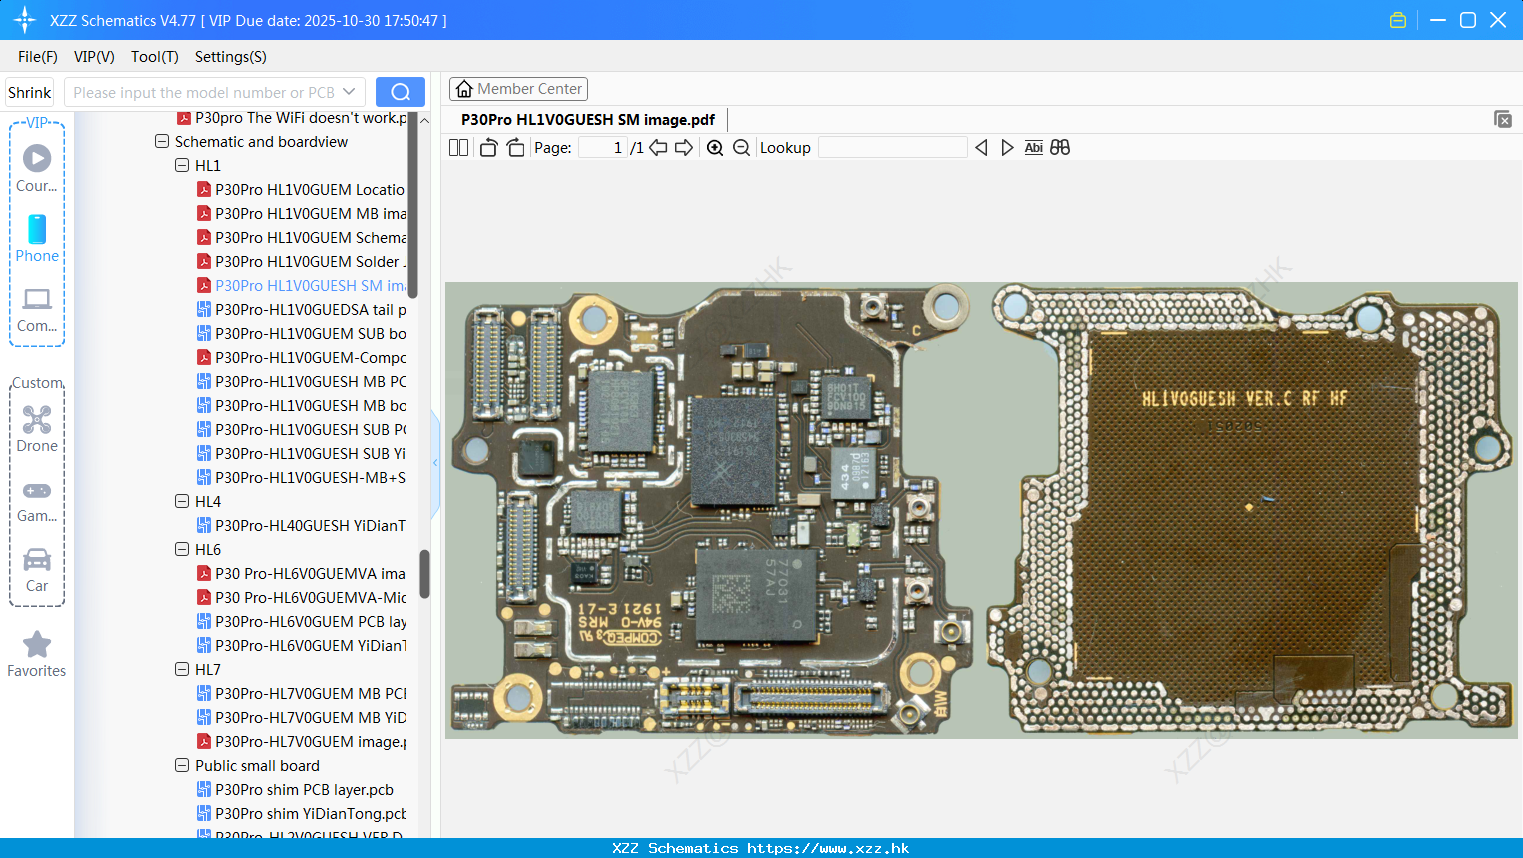Collapse the HL4 folder
The width and height of the screenshot is (1523, 858).
[x=182, y=502]
